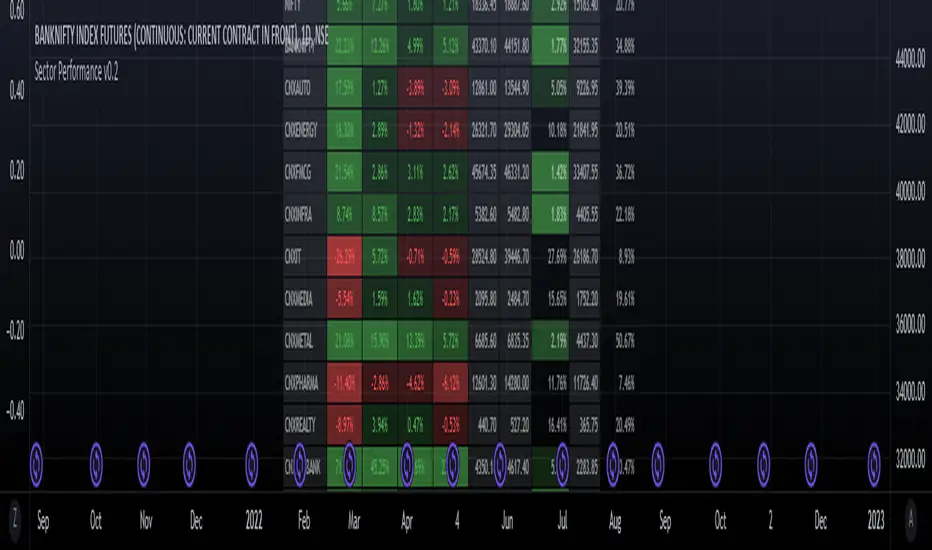
Task: Click the 2023 label on the time axis
Action: (x=876, y=521)
